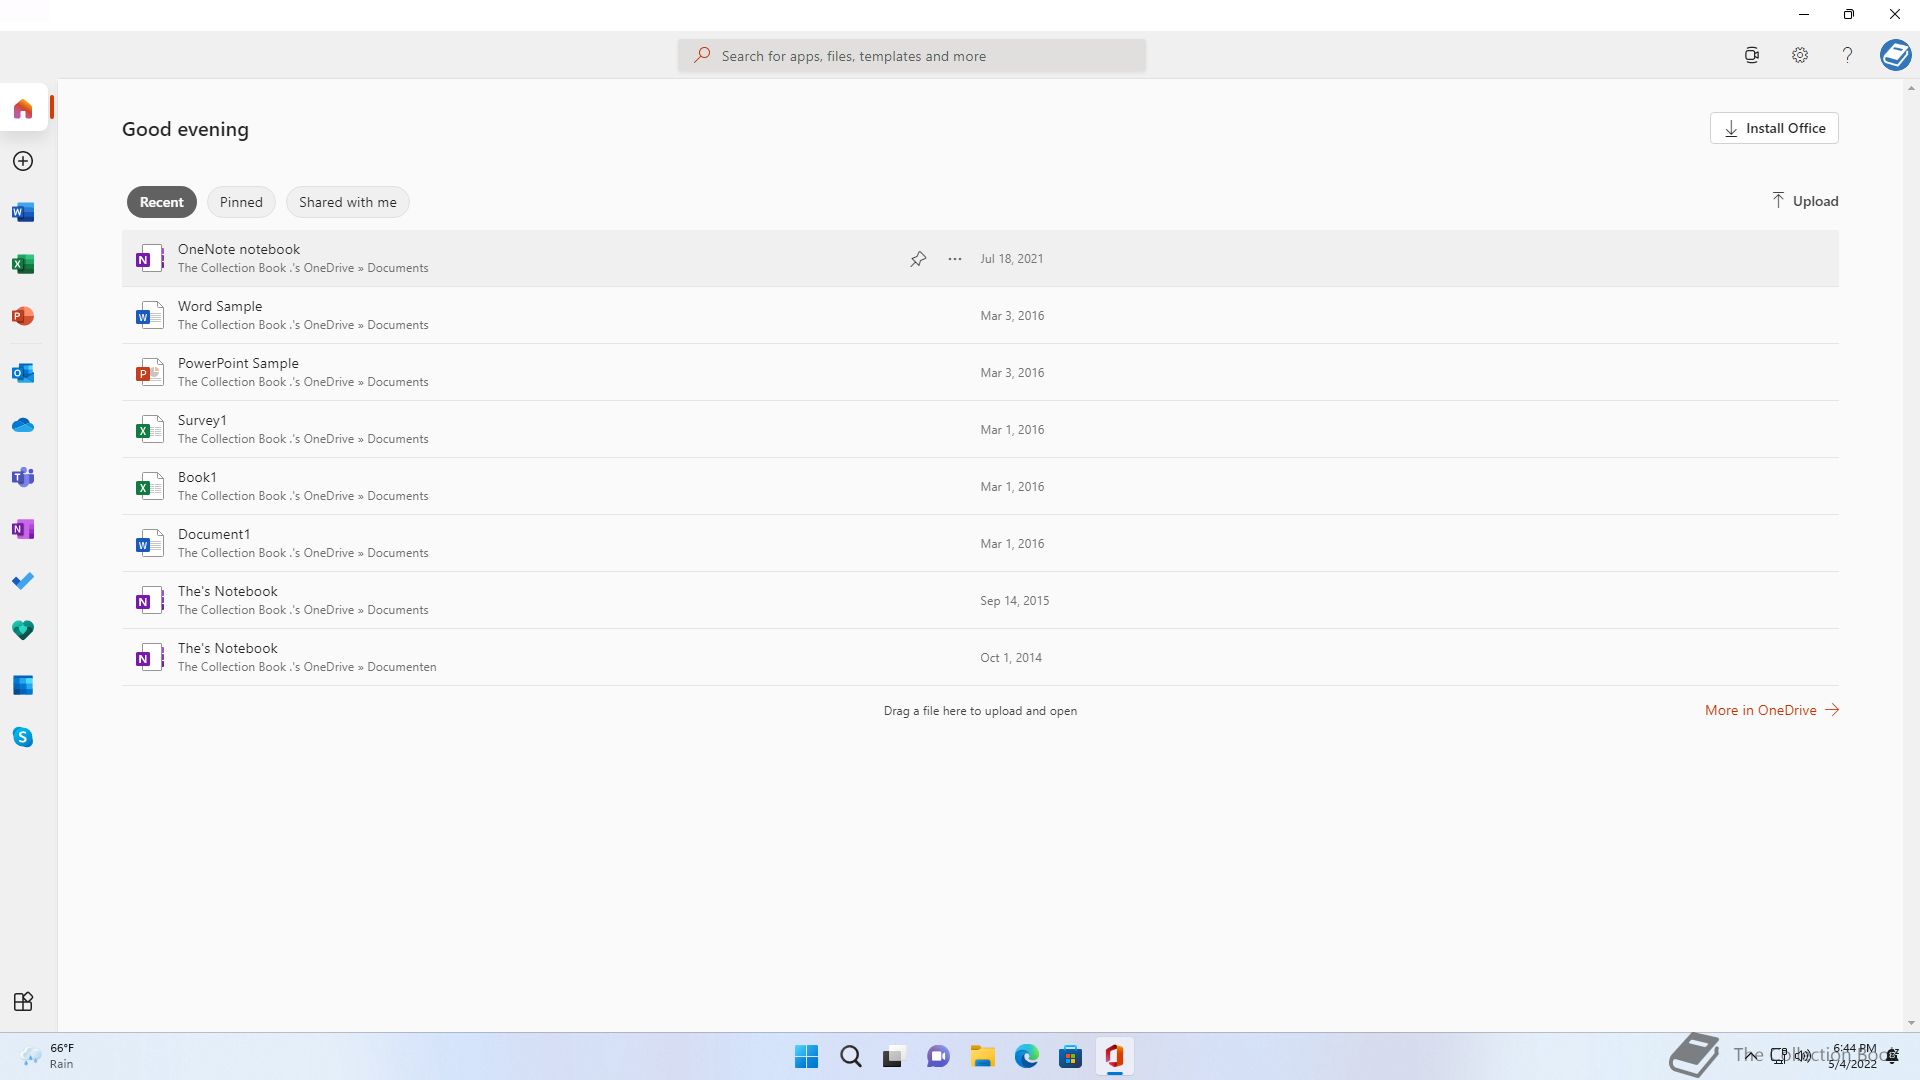The width and height of the screenshot is (1920, 1080).
Task: Open OneDrive cloud icon in sidebar
Action: 23,425
